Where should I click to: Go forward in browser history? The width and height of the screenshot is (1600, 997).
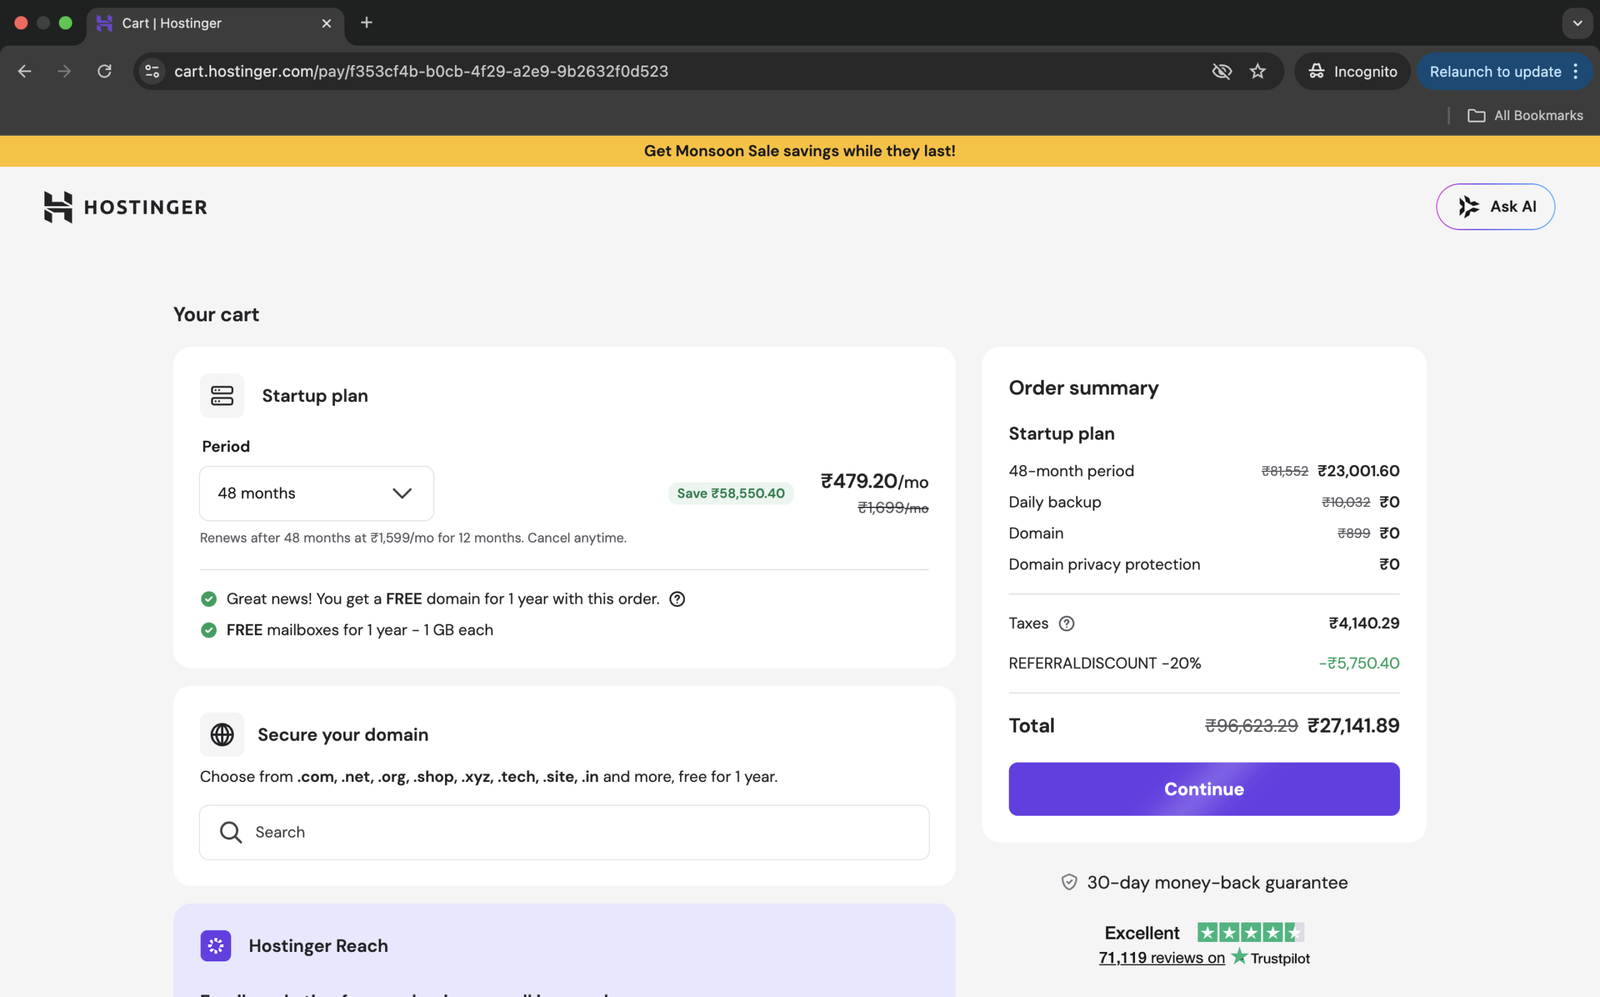pos(64,71)
